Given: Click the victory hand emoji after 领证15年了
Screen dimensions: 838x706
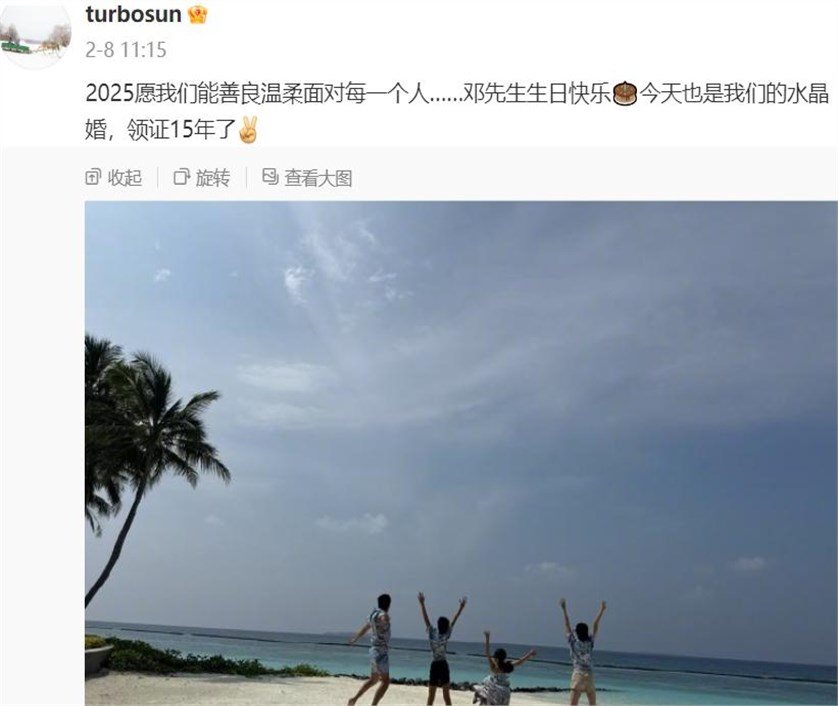Looking at the screenshot, I should click(247, 130).
